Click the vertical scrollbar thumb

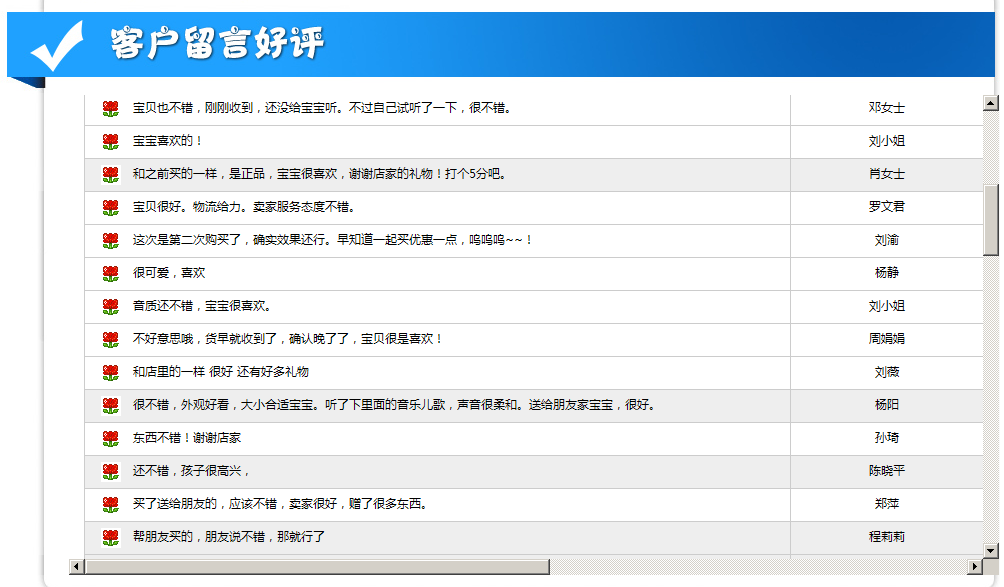[990, 220]
